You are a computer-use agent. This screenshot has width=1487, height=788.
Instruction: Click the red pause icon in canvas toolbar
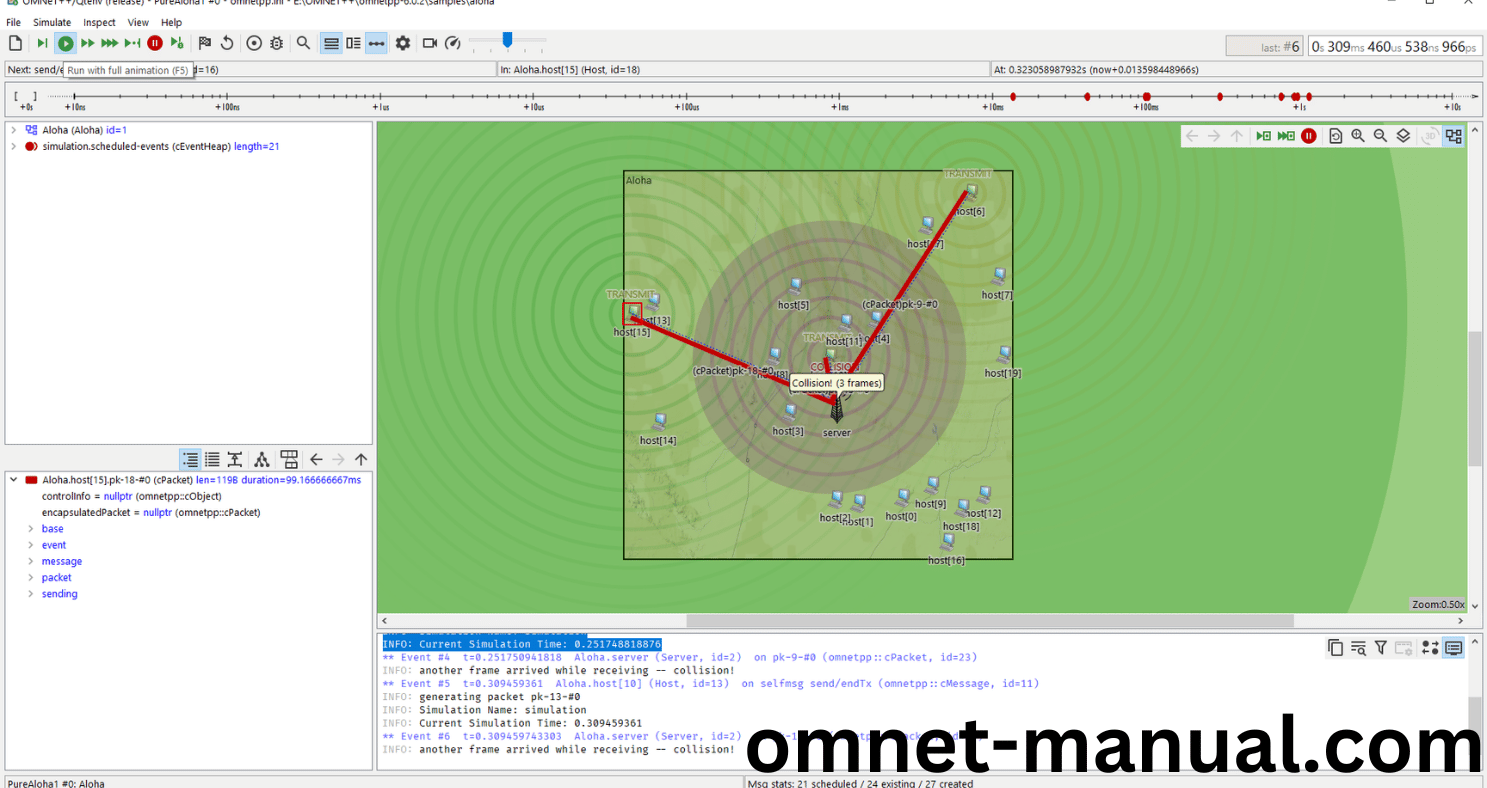tap(1309, 135)
